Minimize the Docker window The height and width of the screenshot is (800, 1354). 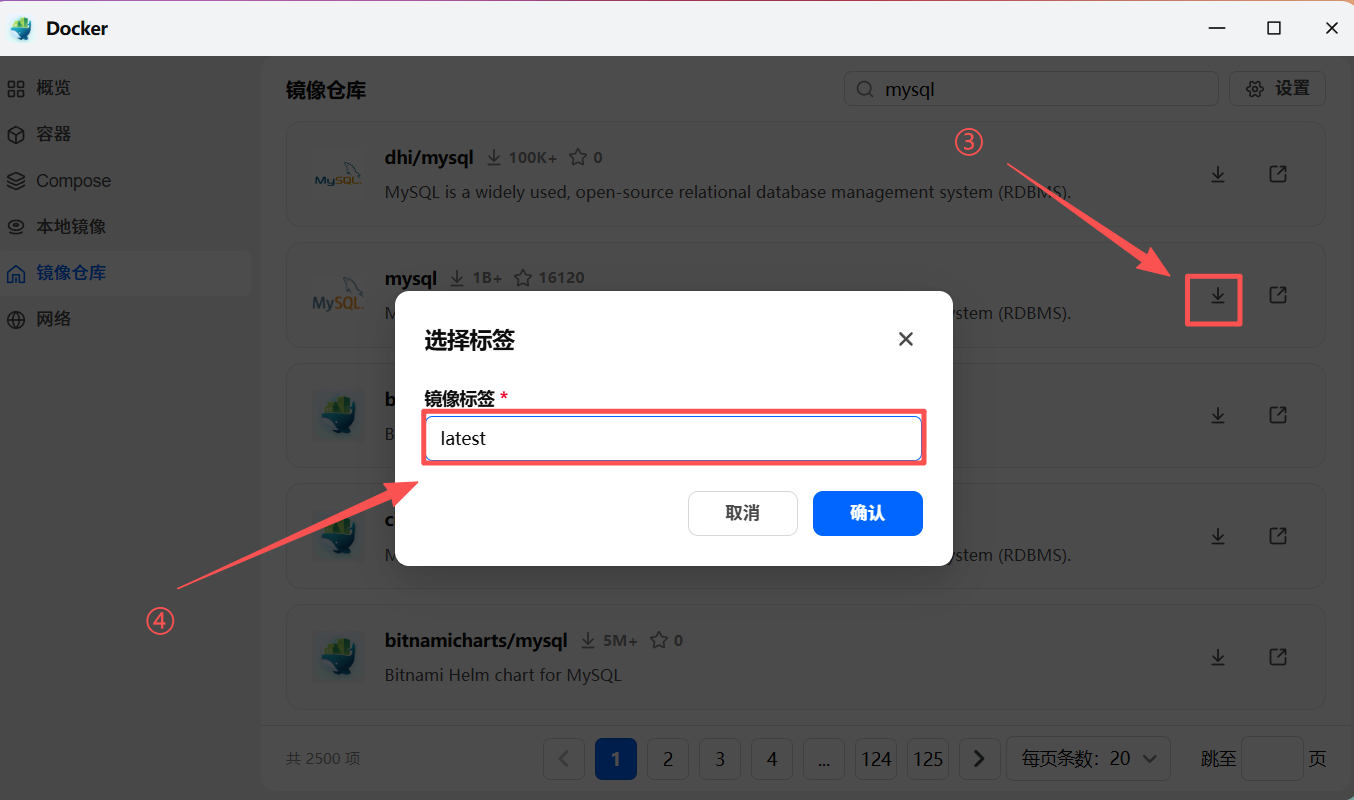[x=1216, y=29]
